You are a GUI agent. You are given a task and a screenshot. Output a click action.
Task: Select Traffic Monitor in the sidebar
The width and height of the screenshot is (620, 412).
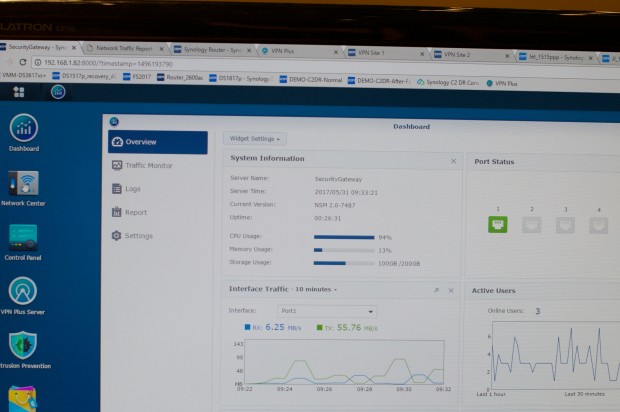[x=148, y=165]
